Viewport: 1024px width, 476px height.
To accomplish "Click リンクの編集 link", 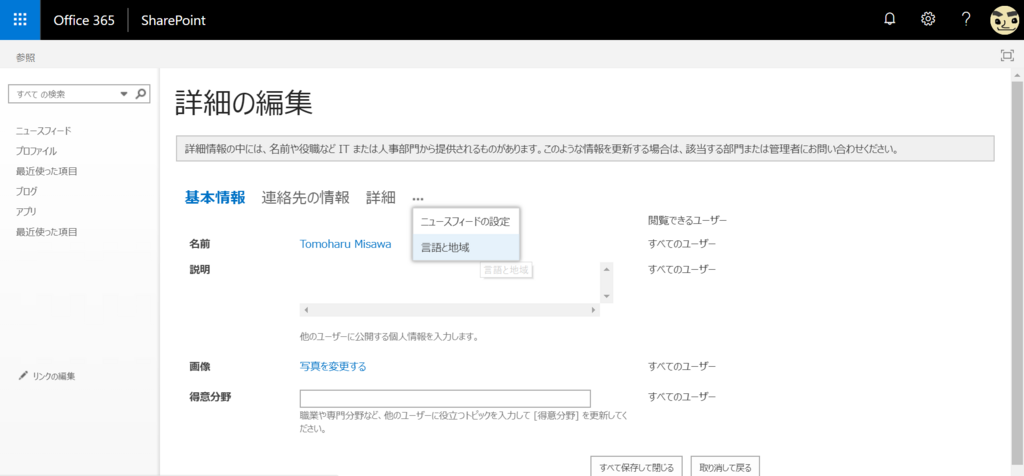I will [54, 376].
